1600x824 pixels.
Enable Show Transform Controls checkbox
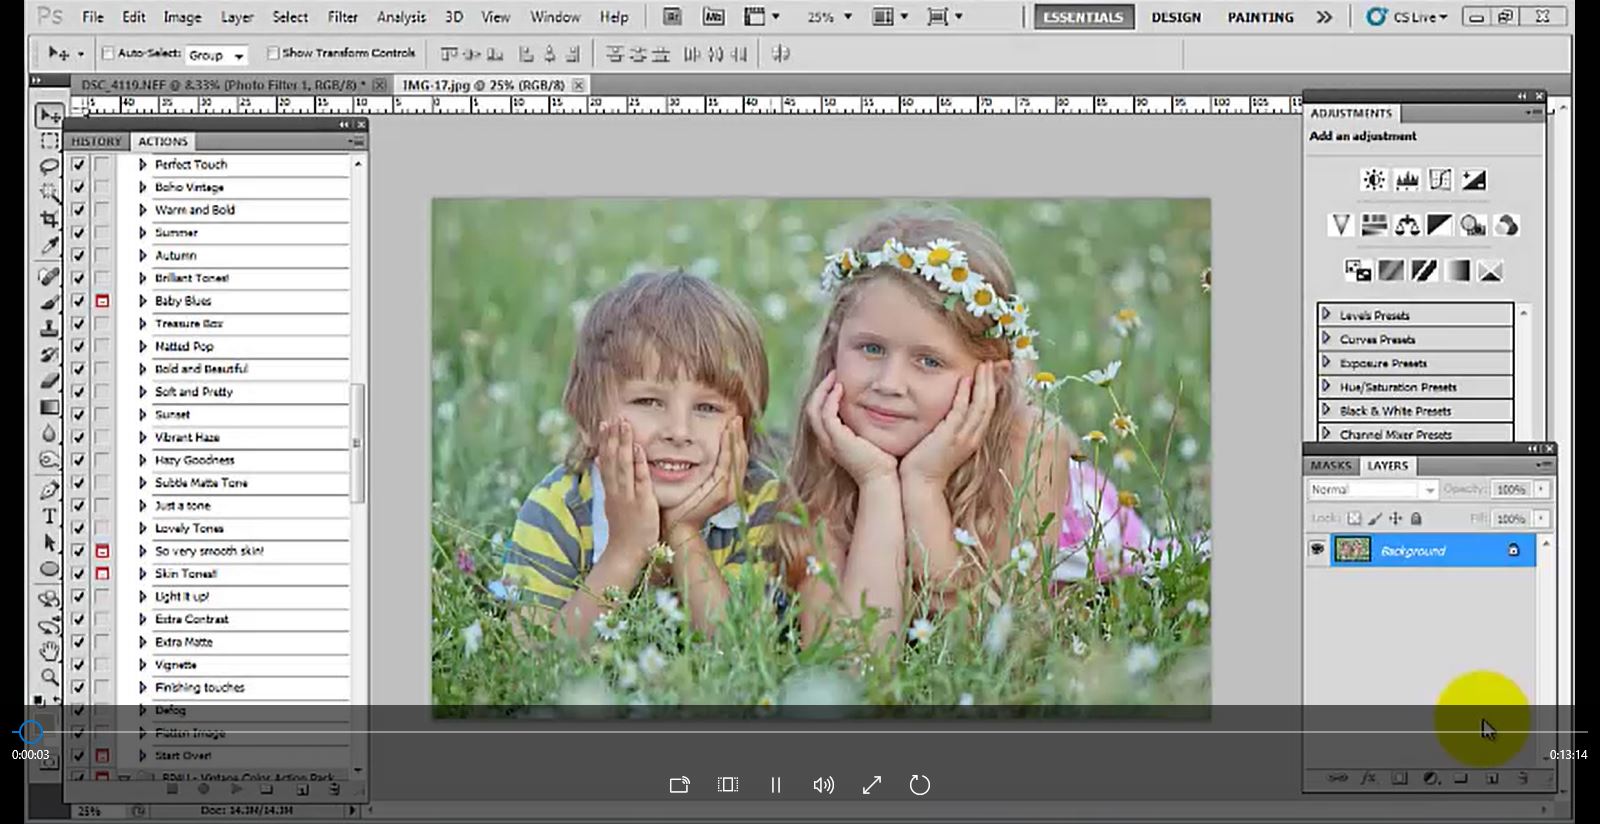[272, 53]
